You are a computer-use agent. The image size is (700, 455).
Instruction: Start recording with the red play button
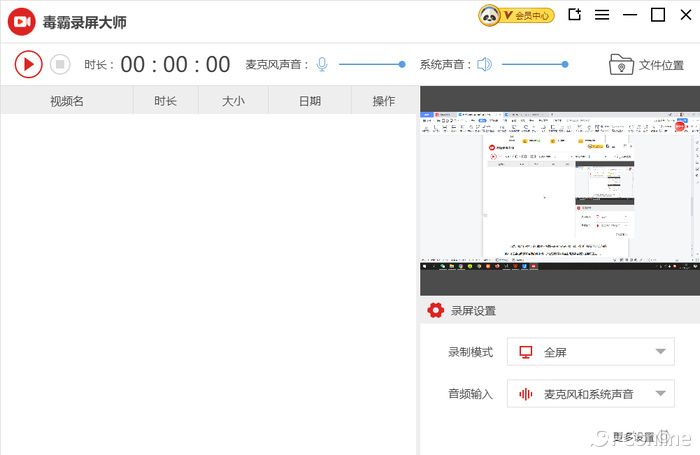click(x=29, y=64)
